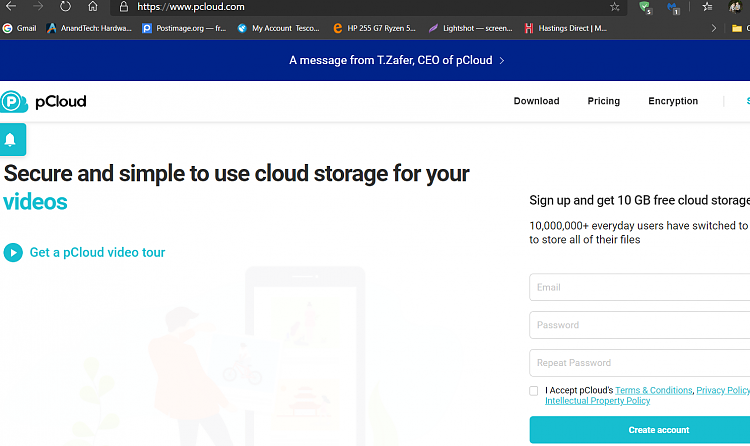Click the pCloud logo
This screenshot has width=750, height=446.
pyautogui.click(x=44, y=101)
